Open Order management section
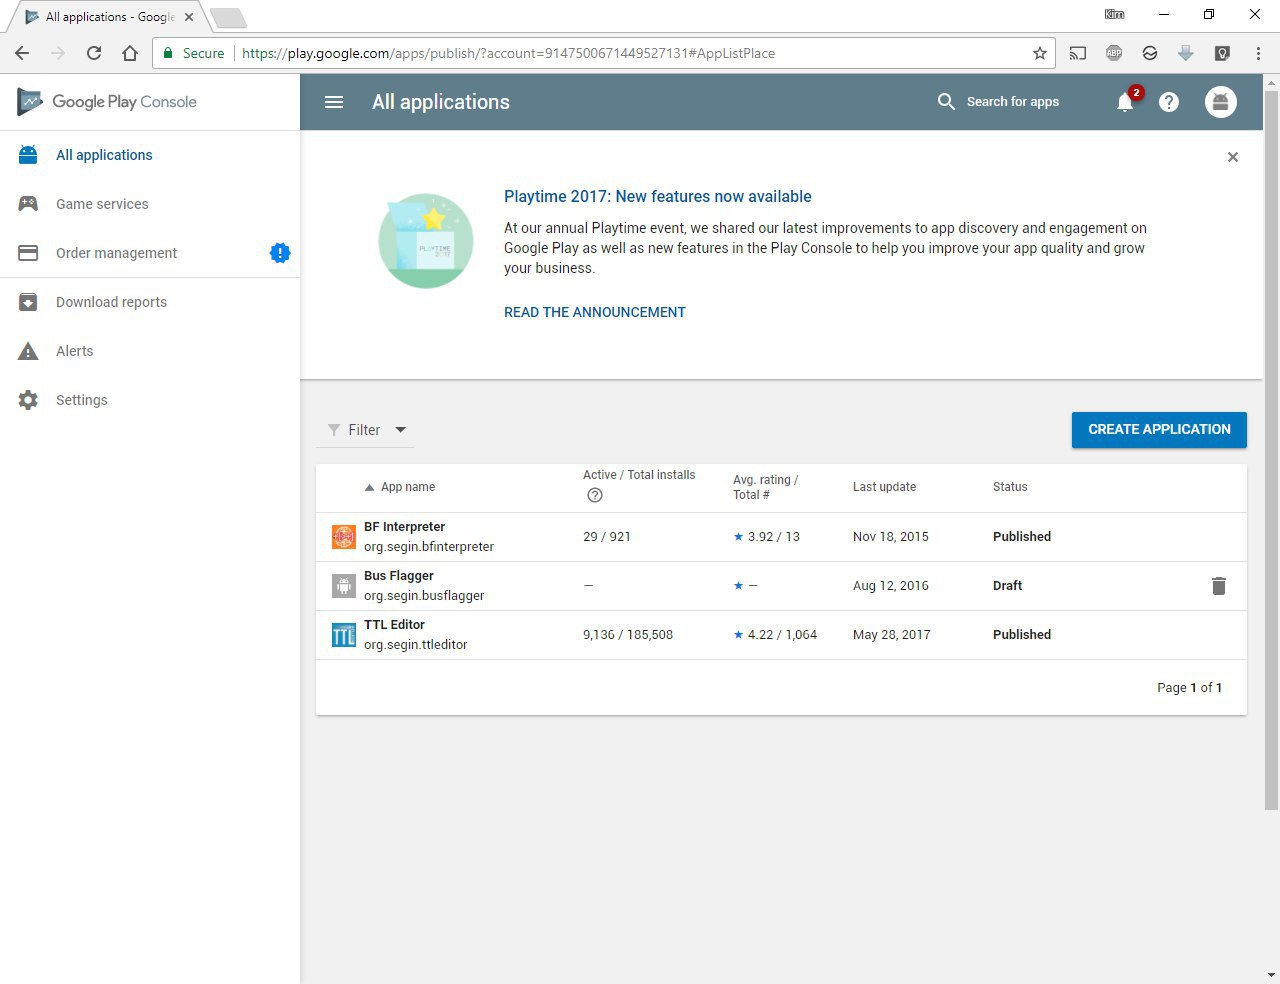 (116, 253)
